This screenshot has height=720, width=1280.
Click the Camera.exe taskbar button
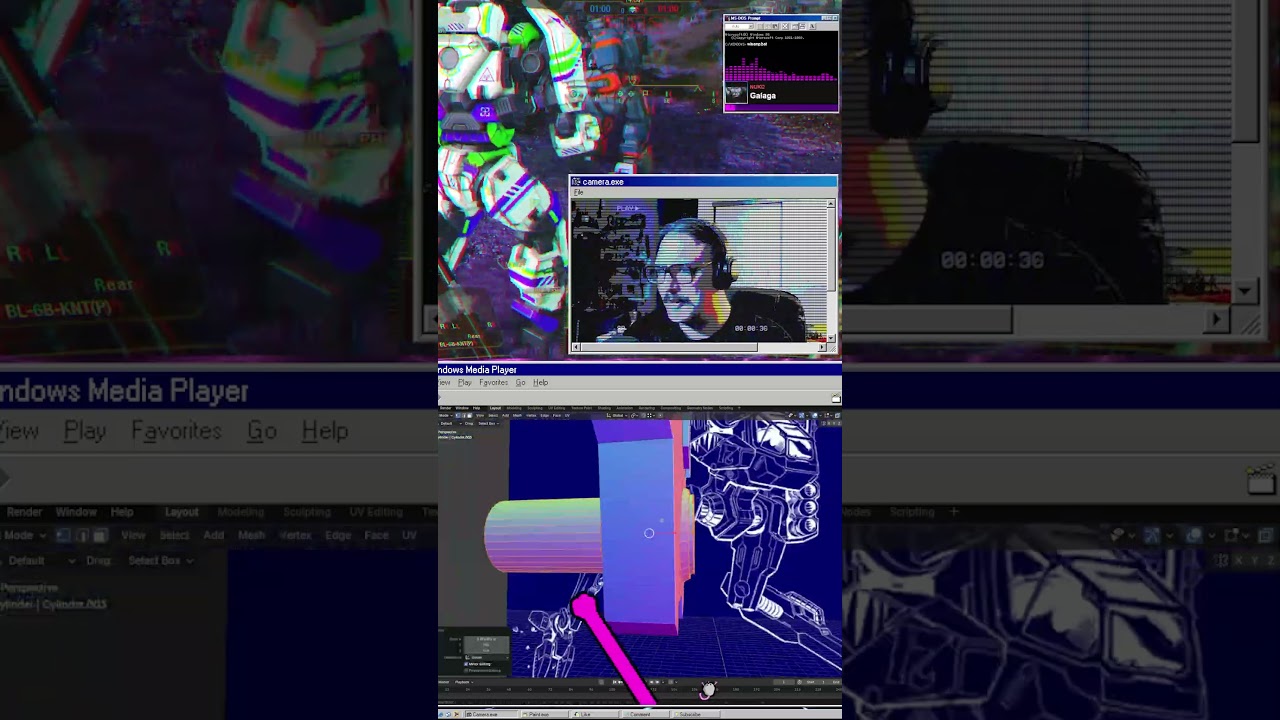(491, 714)
